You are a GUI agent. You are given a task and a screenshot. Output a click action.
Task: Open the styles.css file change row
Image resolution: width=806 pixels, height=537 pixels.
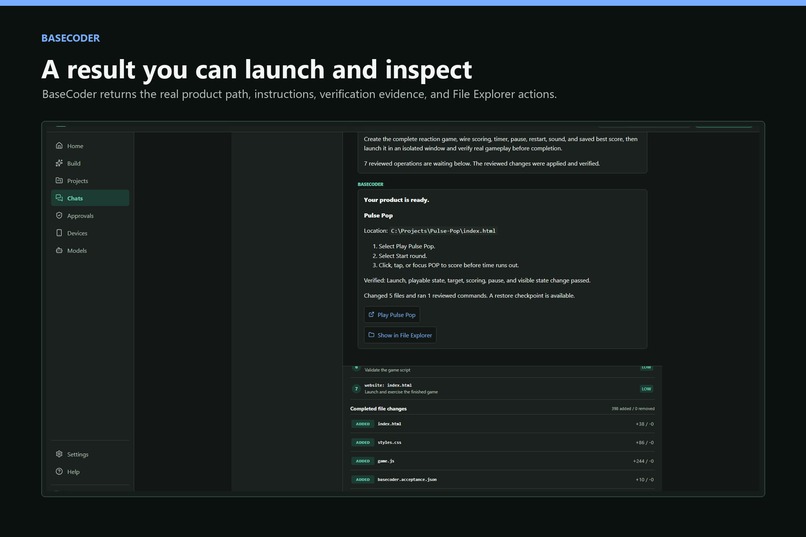tap(502, 442)
